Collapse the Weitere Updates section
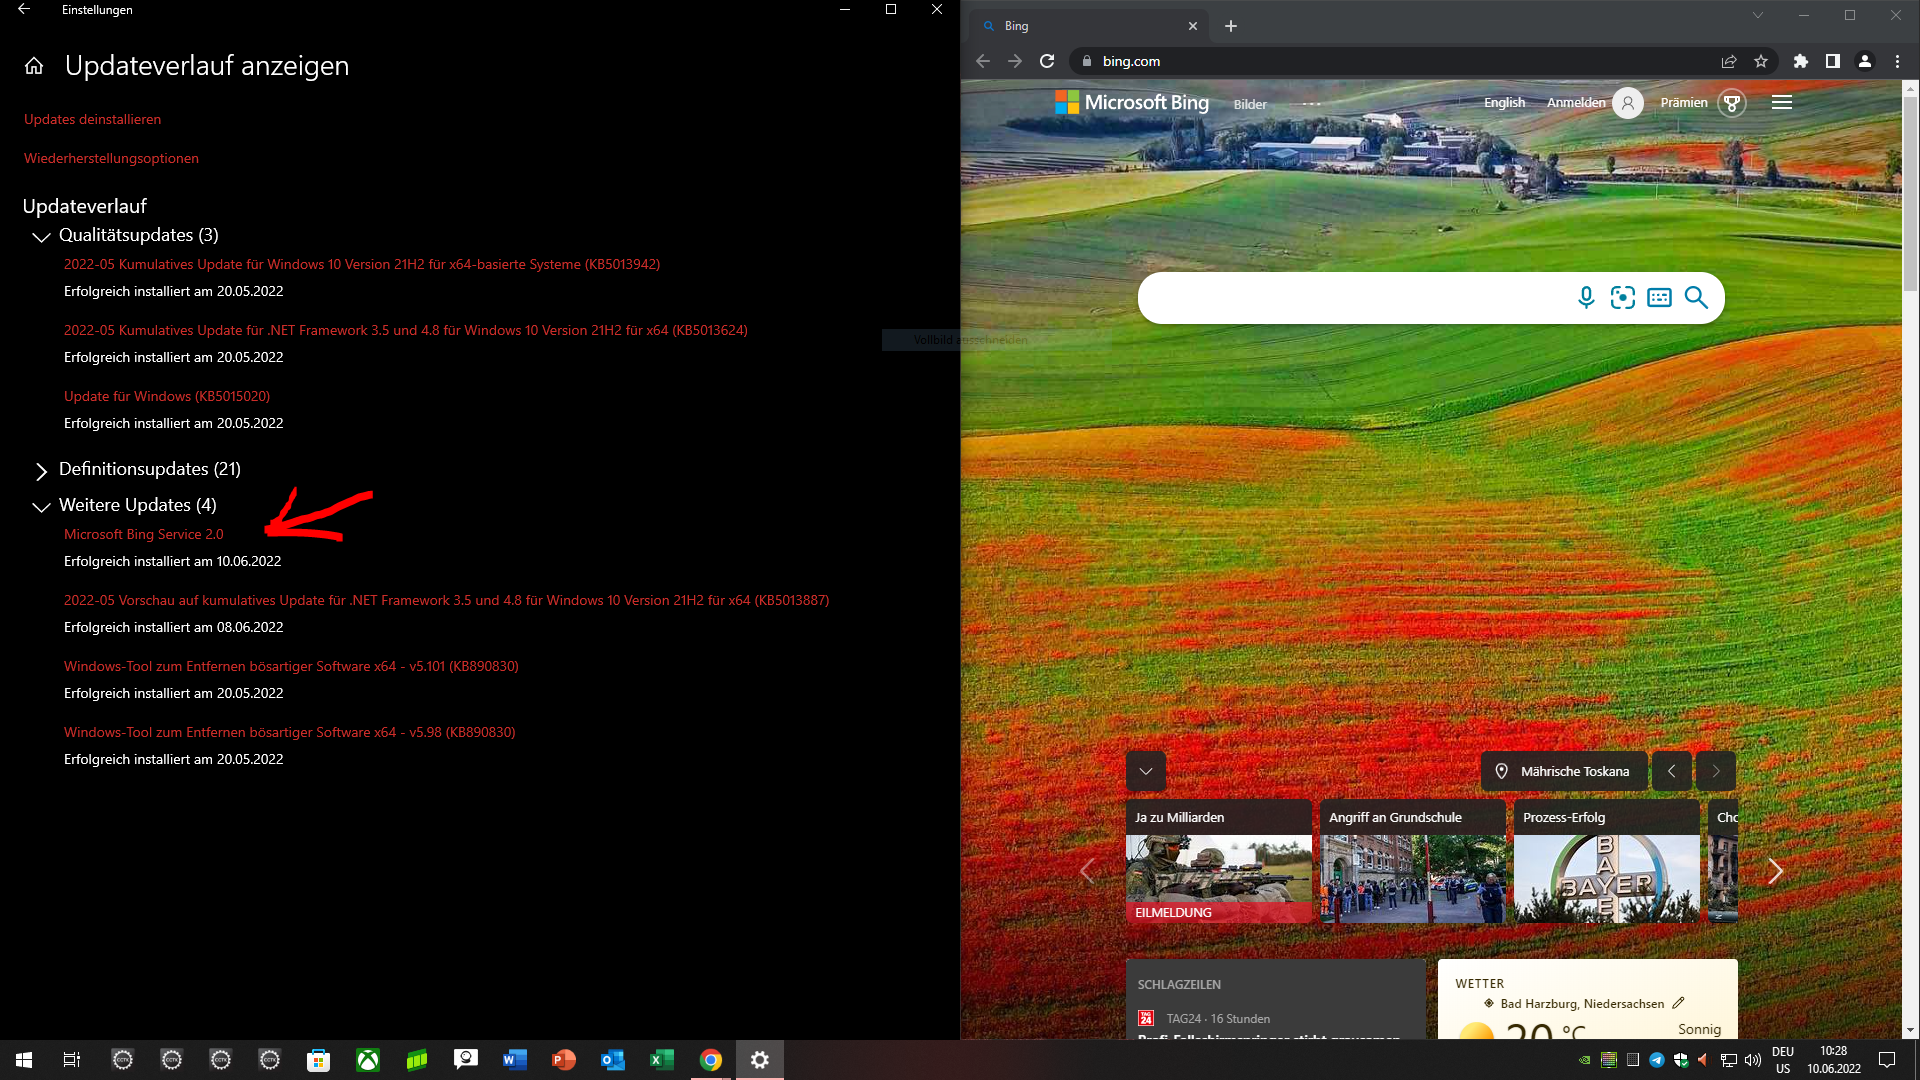The image size is (1920, 1080). (x=41, y=507)
